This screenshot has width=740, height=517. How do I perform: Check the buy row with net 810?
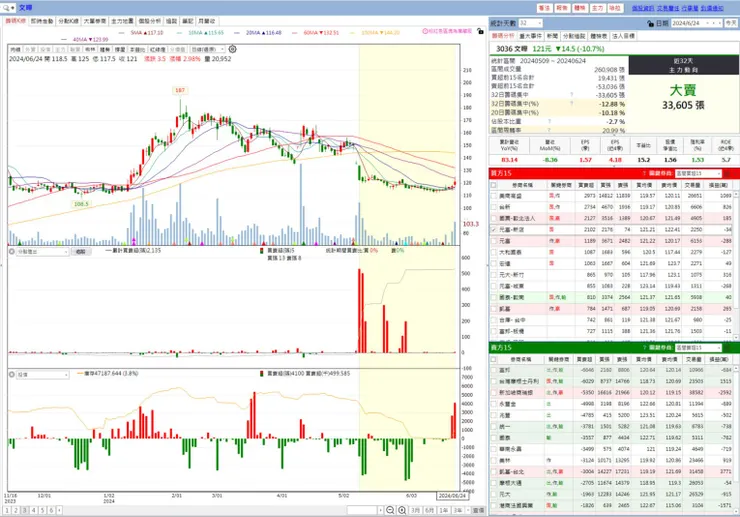point(494,297)
